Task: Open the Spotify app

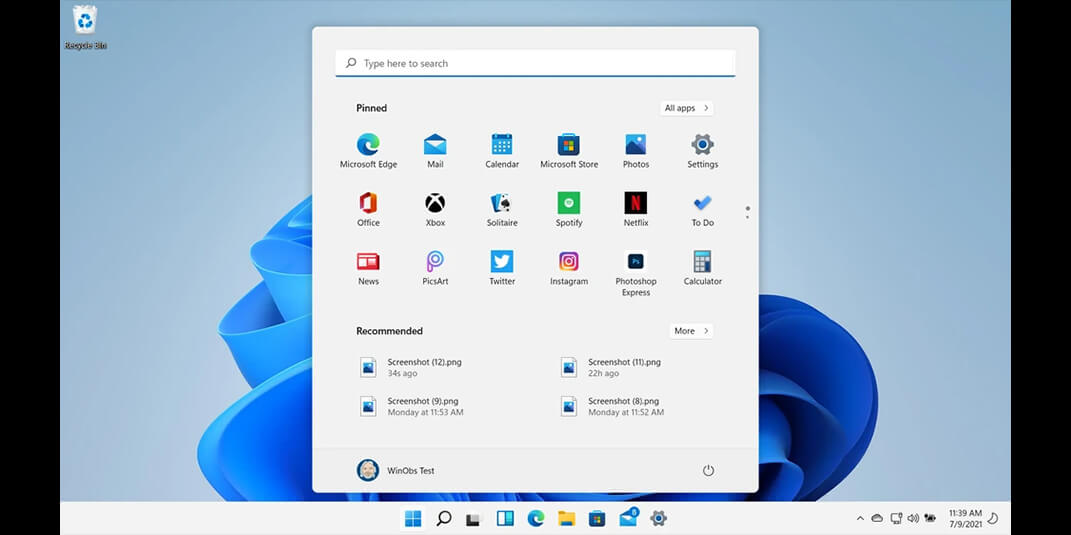Action: pyautogui.click(x=569, y=210)
